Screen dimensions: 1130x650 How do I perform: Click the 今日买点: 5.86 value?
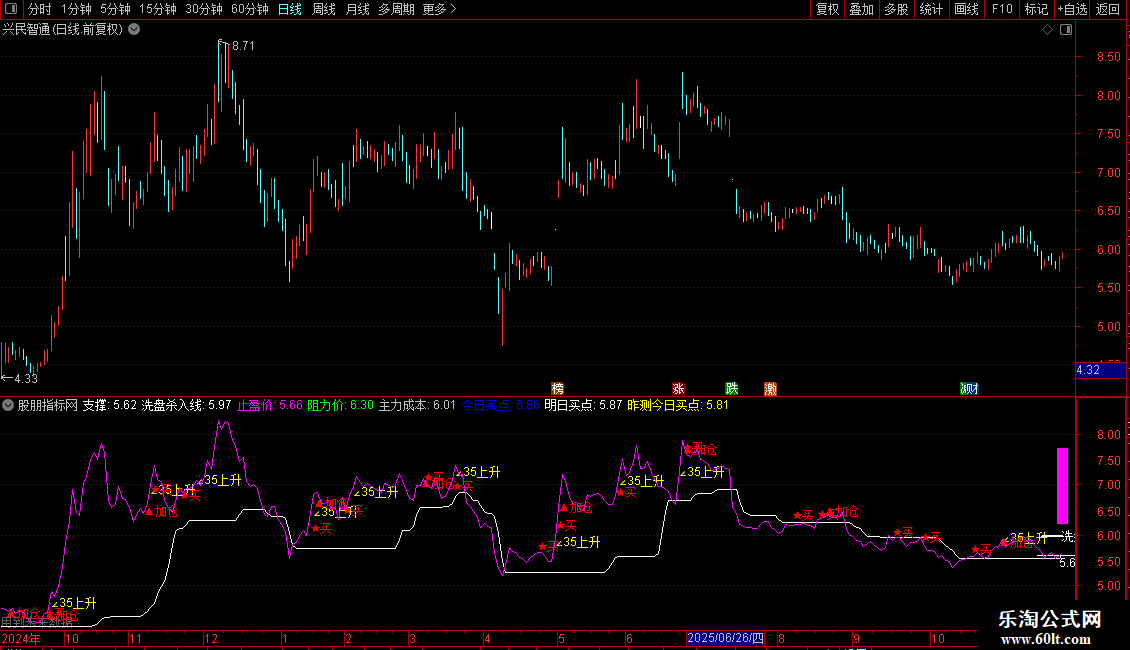point(500,405)
